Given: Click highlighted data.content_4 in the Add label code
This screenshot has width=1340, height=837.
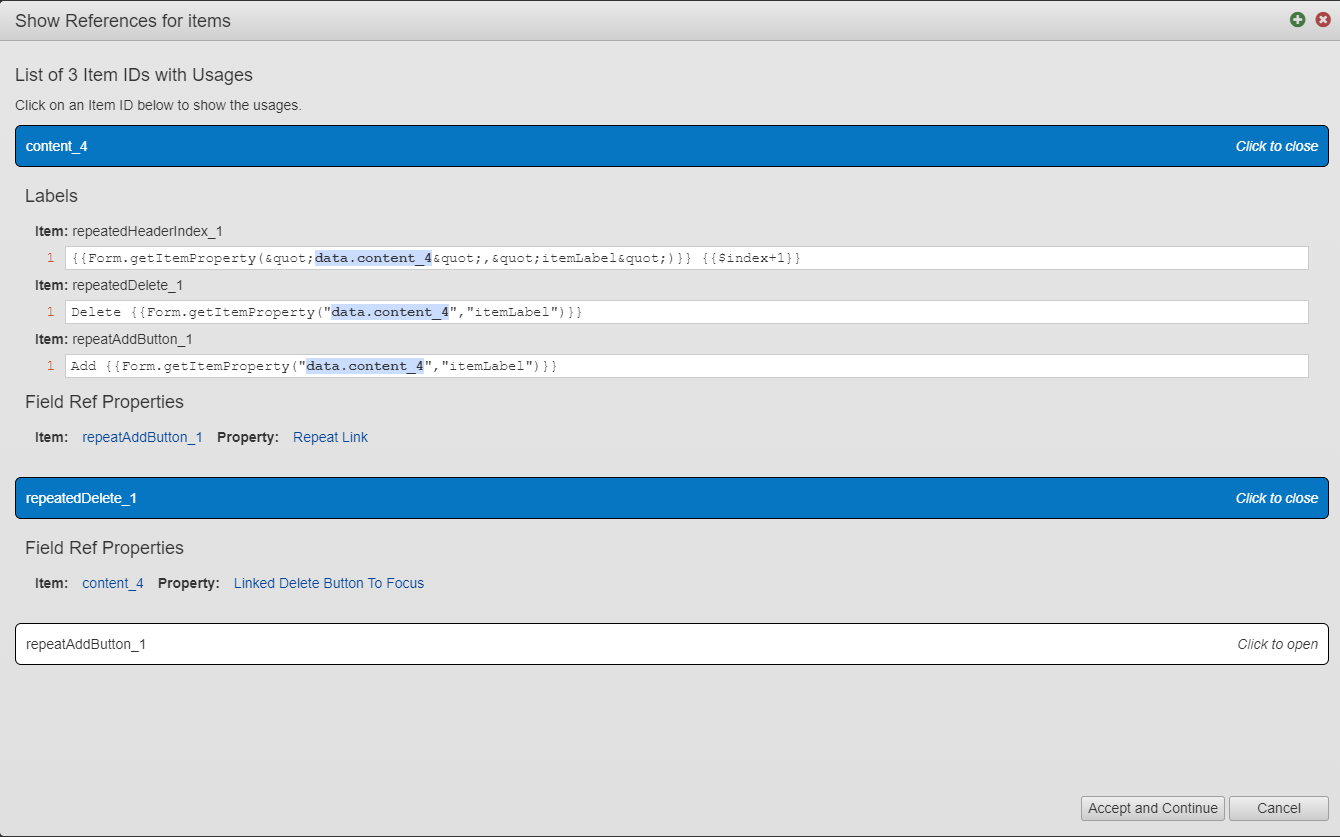Looking at the screenshot, I should pos(365,366).
